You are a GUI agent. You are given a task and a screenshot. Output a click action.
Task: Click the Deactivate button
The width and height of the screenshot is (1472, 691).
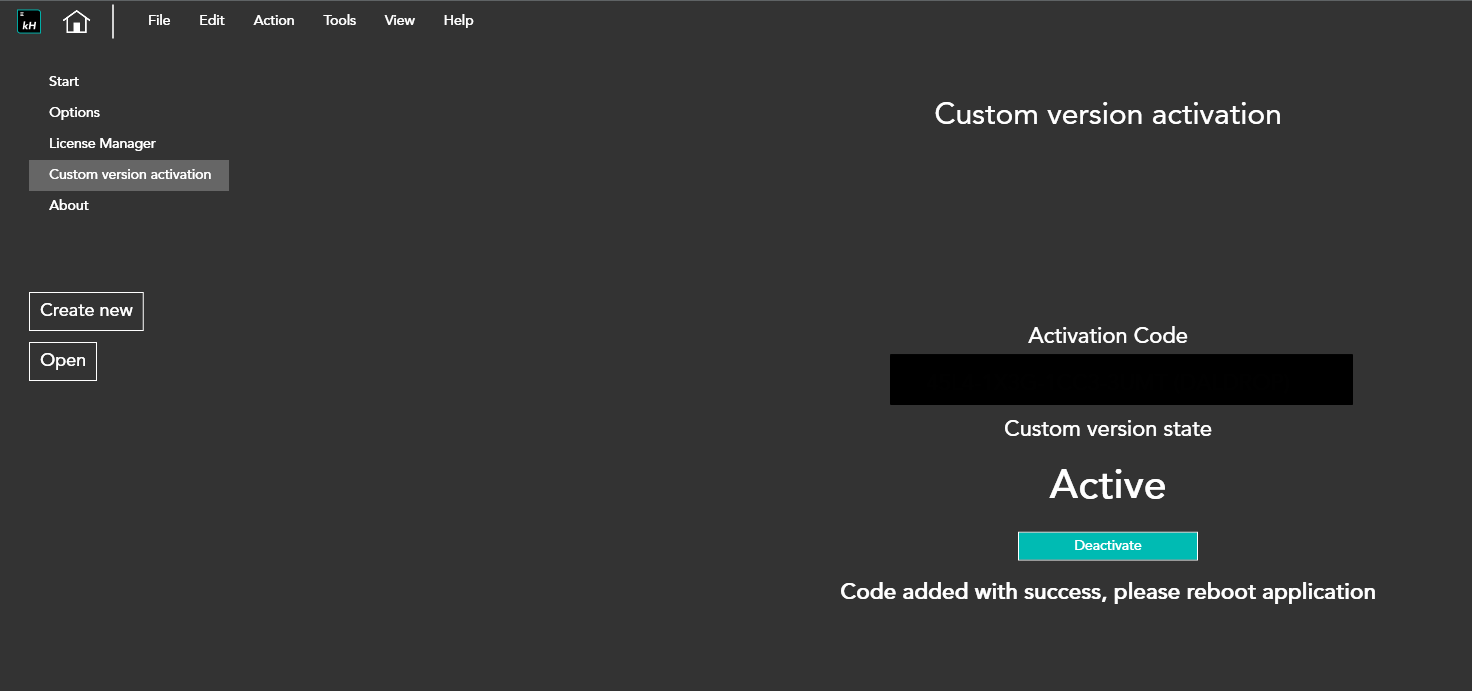click(x=1107, y=546)
